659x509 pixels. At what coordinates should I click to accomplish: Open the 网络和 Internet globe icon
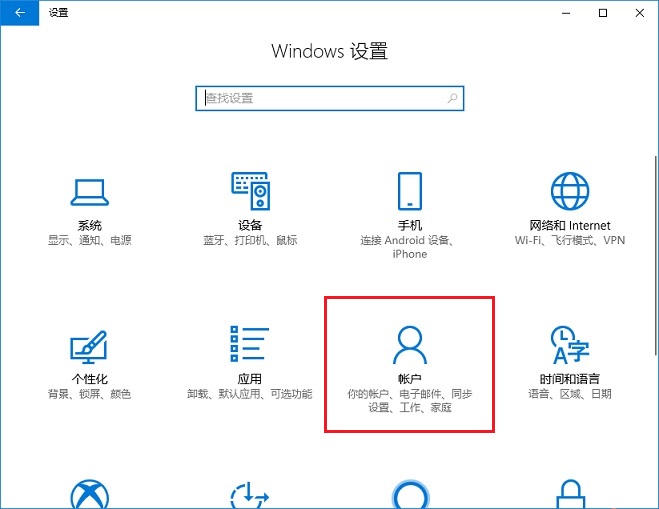(x=570, y=190)
